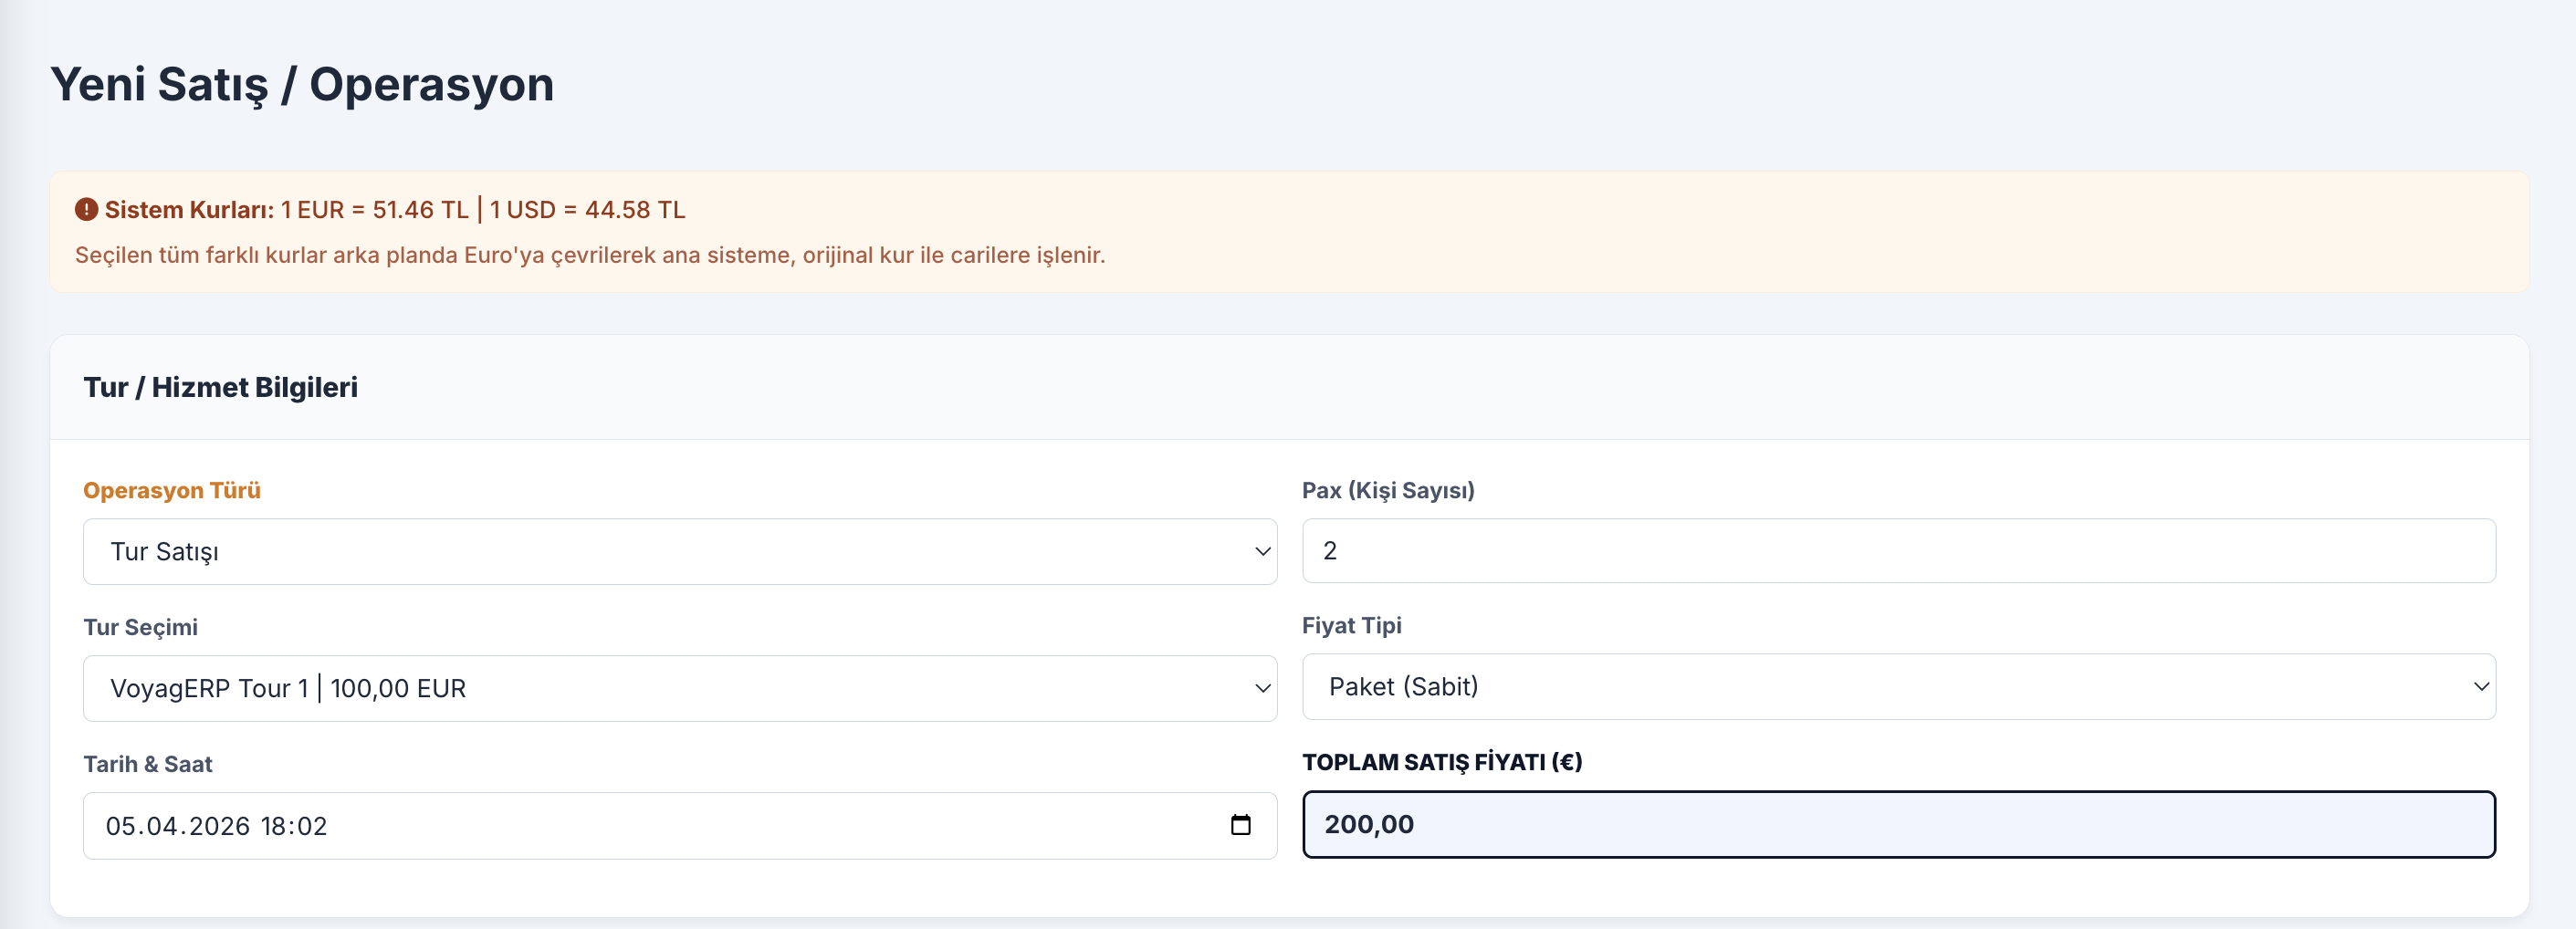
Task: Focus the Pax (Kişi Sayısı) input field
Action: (x=1897, y=550)
